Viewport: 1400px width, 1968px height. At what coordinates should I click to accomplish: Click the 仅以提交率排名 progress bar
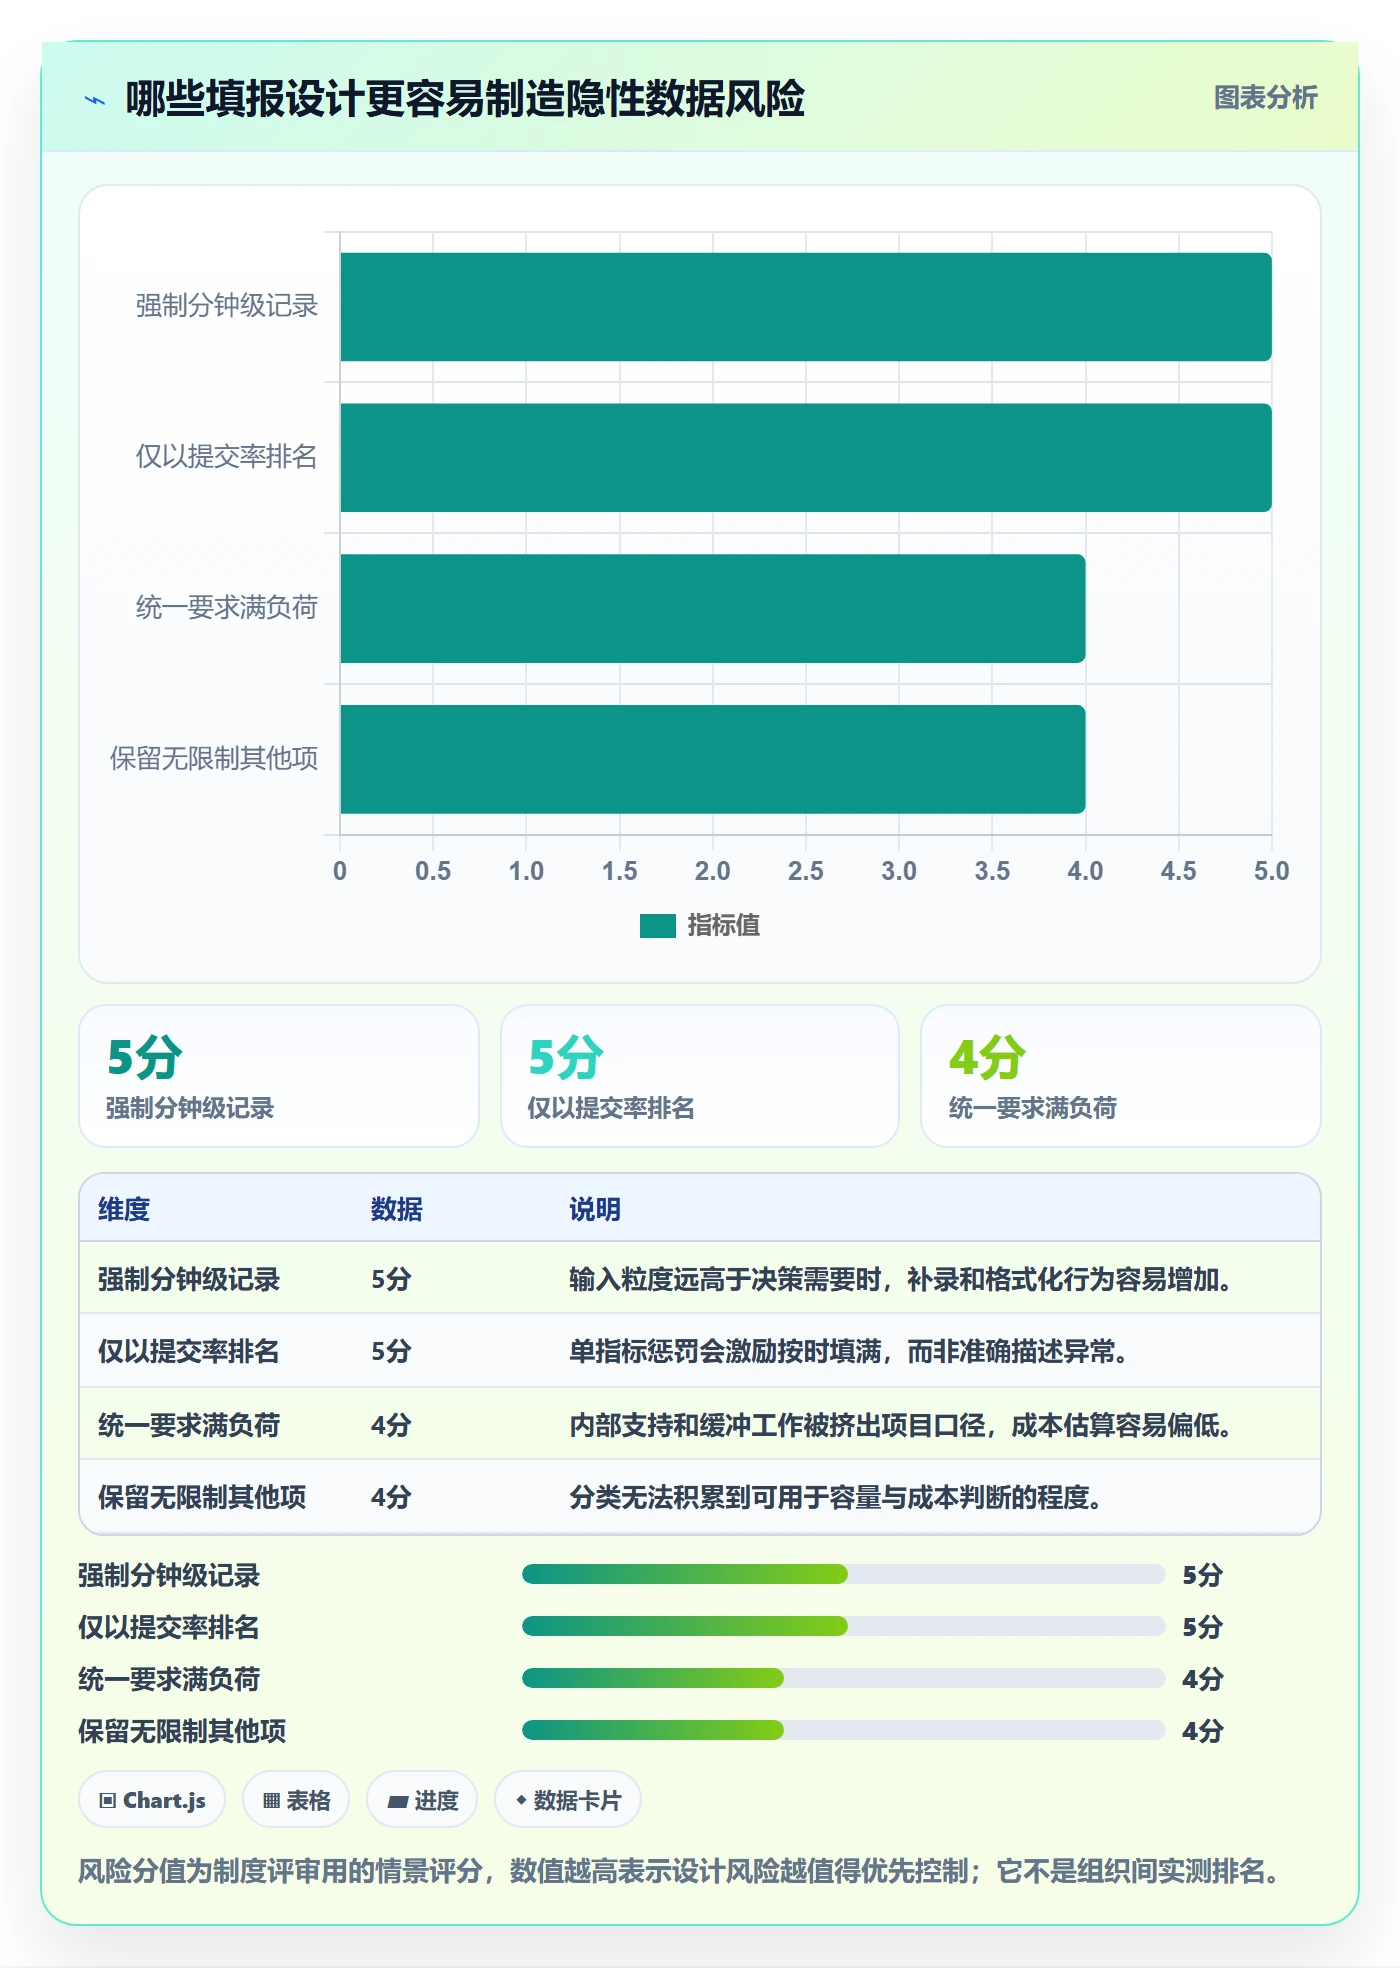[x=843, y=1627]
